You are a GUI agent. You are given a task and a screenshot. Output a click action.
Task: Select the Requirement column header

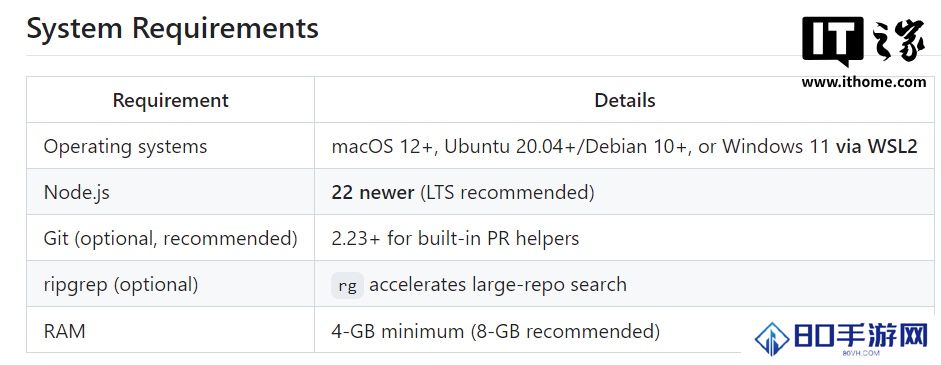[x=170, y=100]
